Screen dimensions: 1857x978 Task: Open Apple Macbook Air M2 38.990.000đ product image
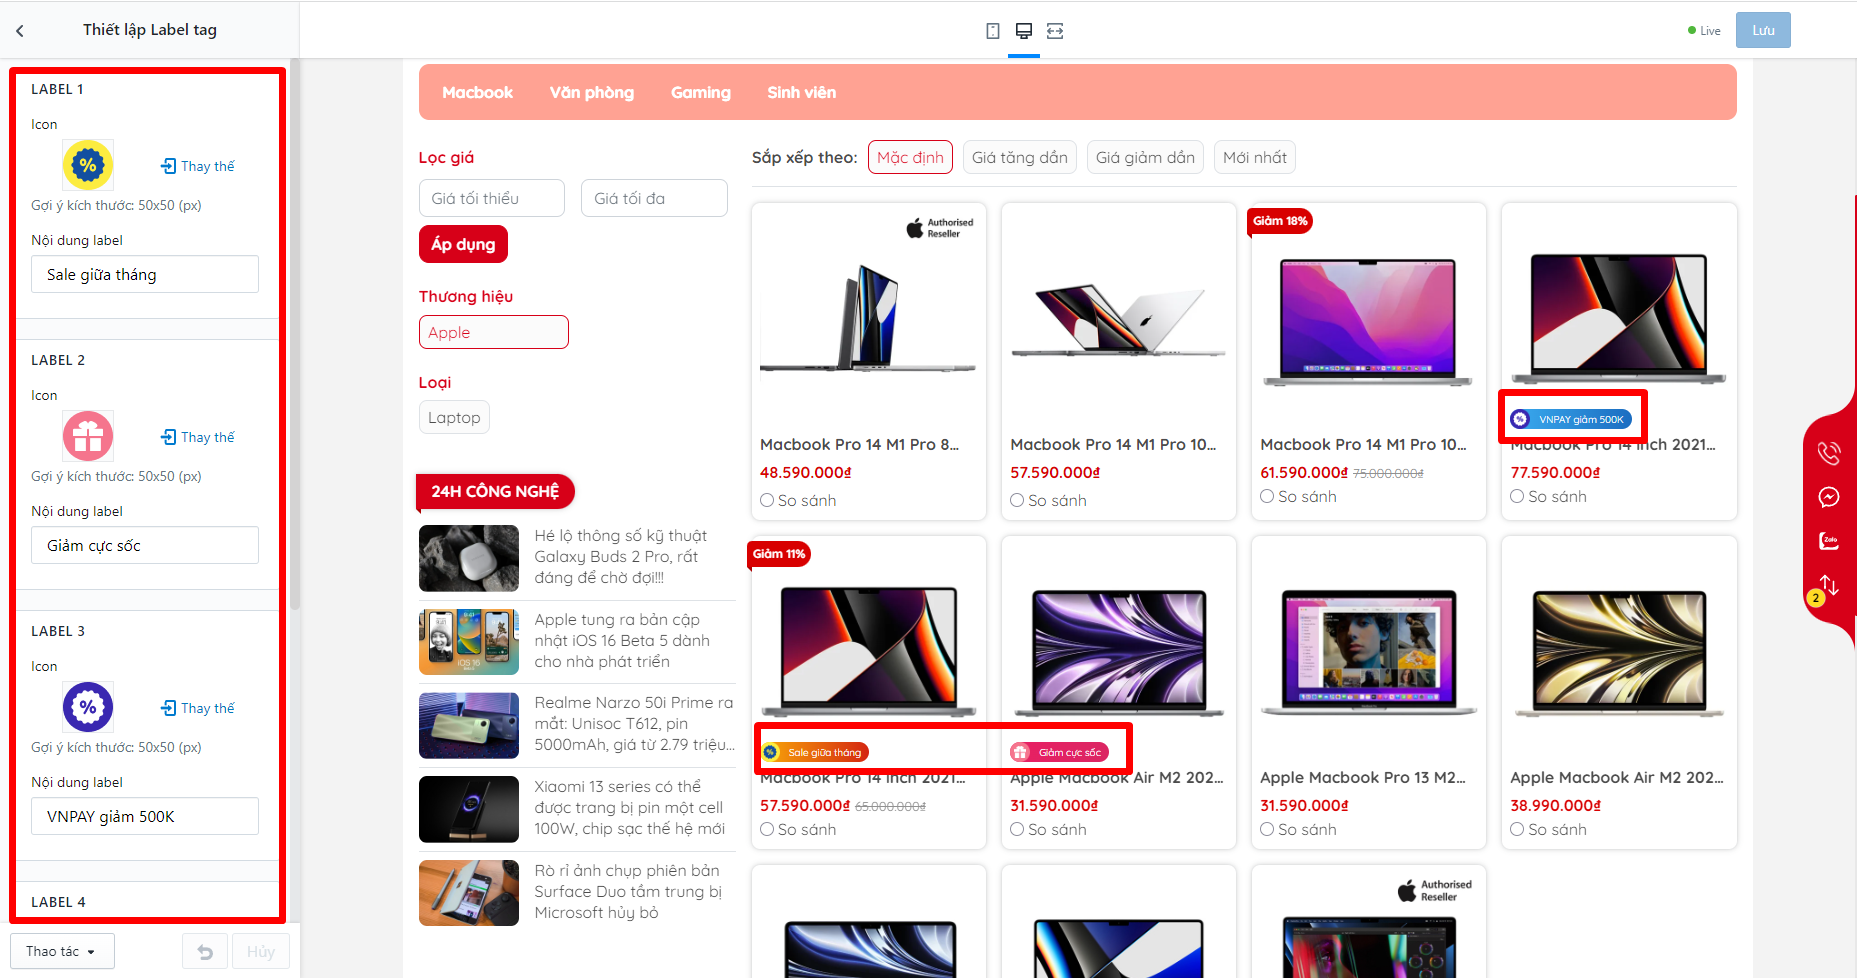coord(1619,653)
